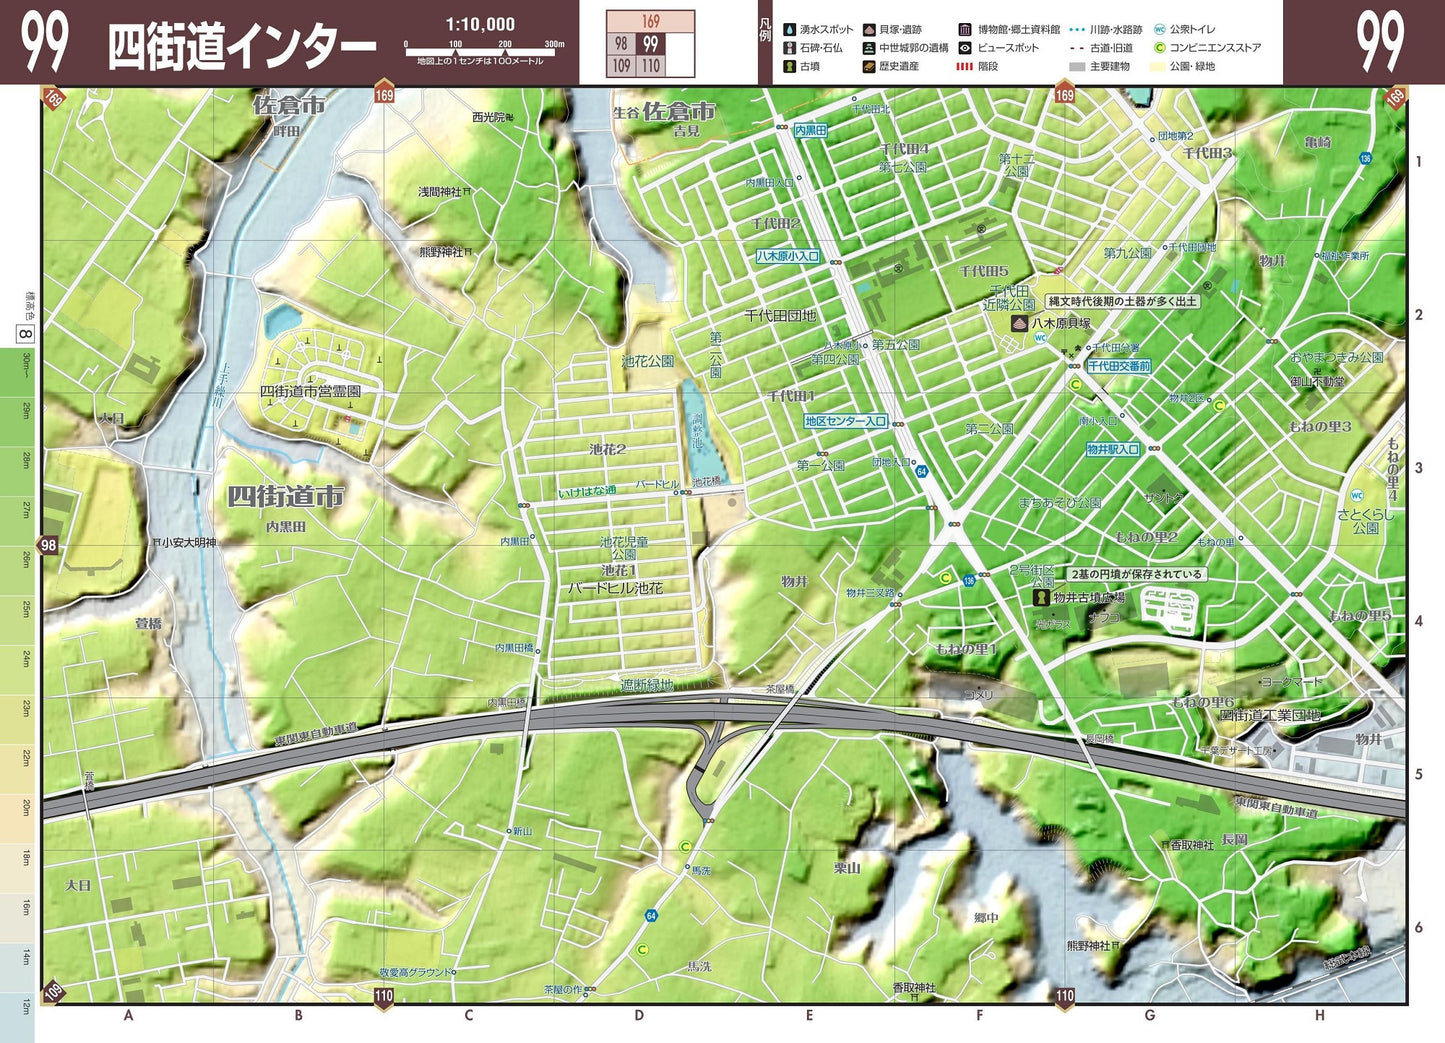Click the 公園・緑地 yellow legend swatch
This screenshot has height=1043, width=1445.
click(x=1159, y=67)
